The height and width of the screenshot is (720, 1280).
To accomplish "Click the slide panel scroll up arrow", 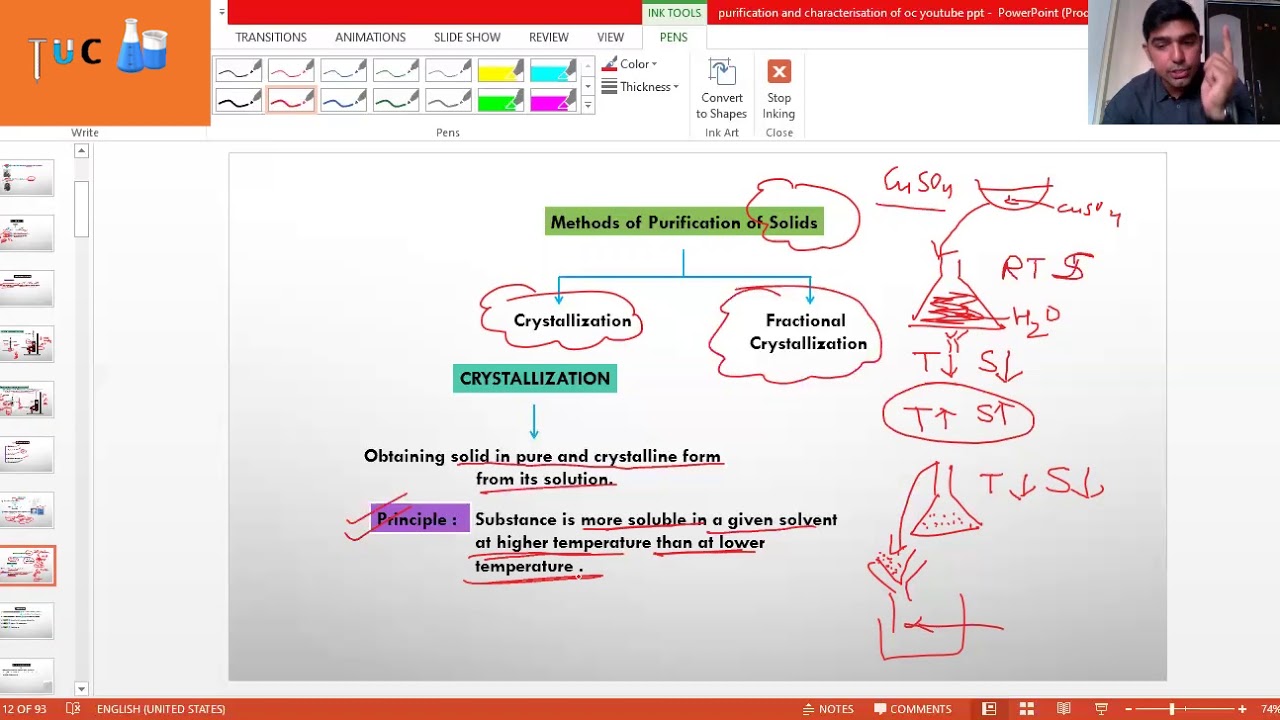I will click(x=81, y=151).
